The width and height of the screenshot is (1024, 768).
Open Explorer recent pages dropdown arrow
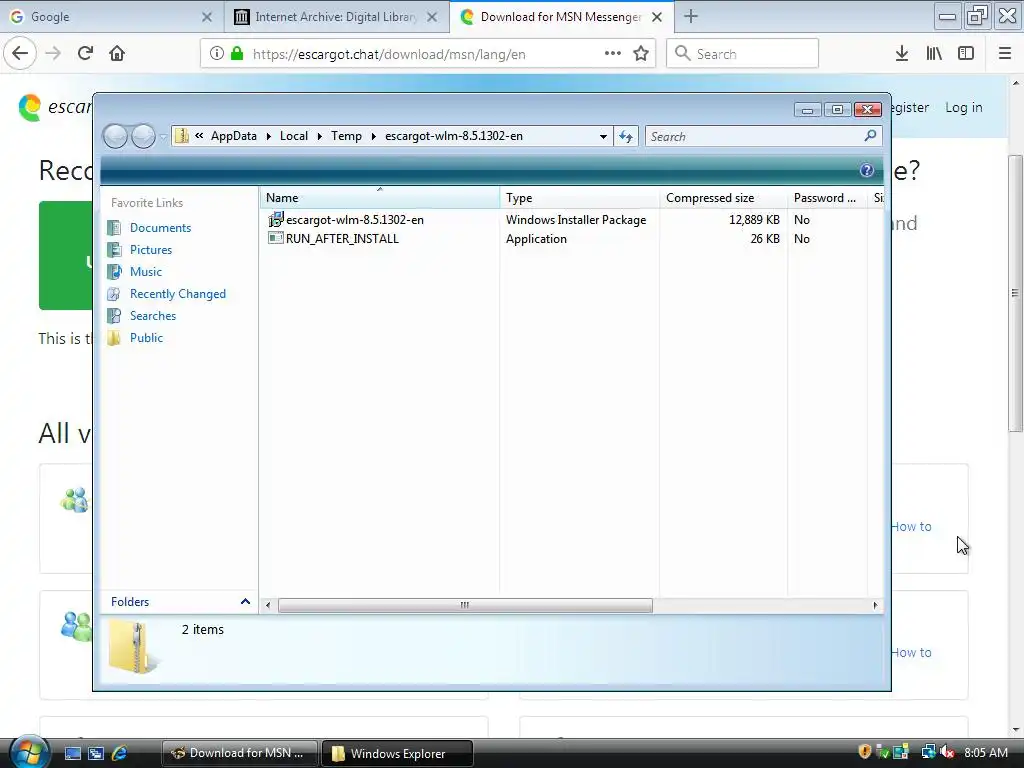coord(163,137)
